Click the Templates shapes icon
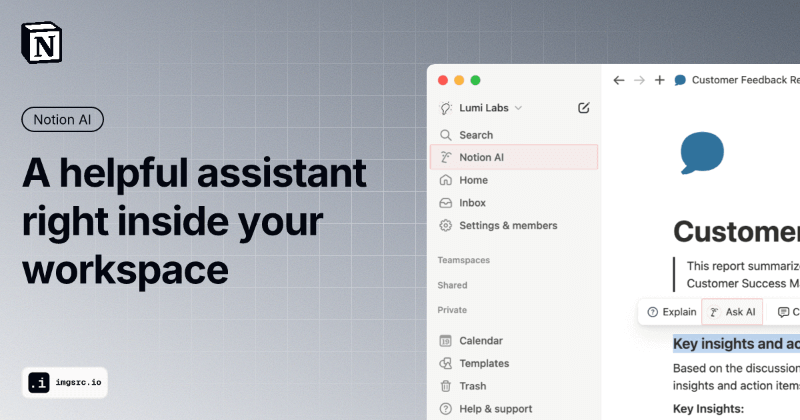Viewport: 800px width, 420px height. 445,363
